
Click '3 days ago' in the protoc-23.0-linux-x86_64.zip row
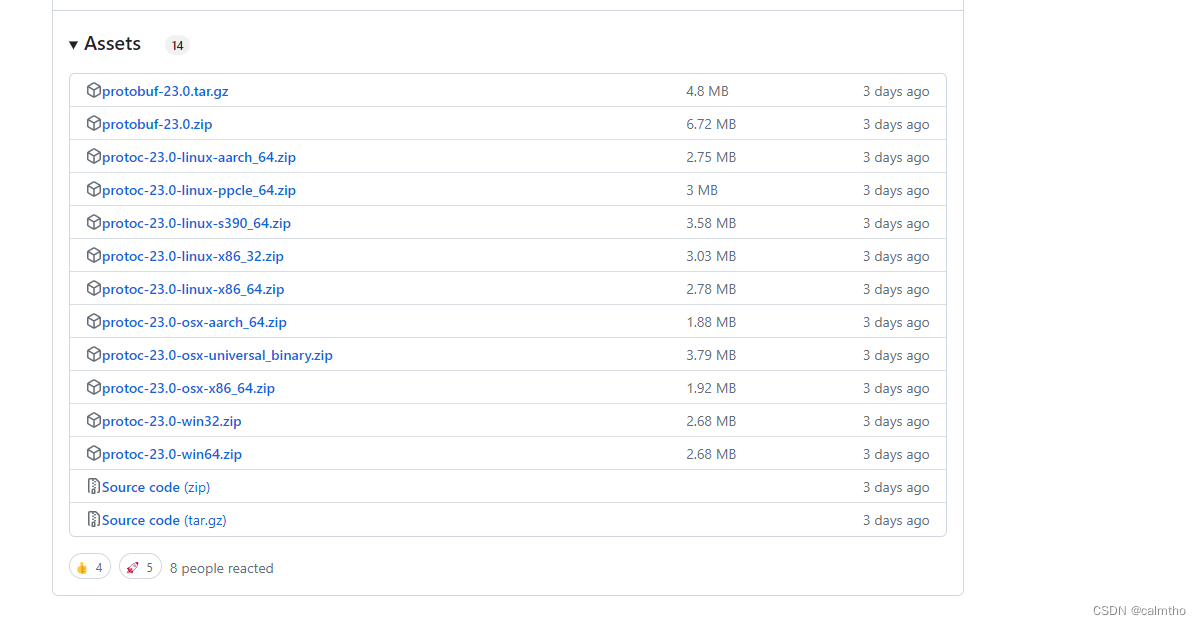click(896, 289)
